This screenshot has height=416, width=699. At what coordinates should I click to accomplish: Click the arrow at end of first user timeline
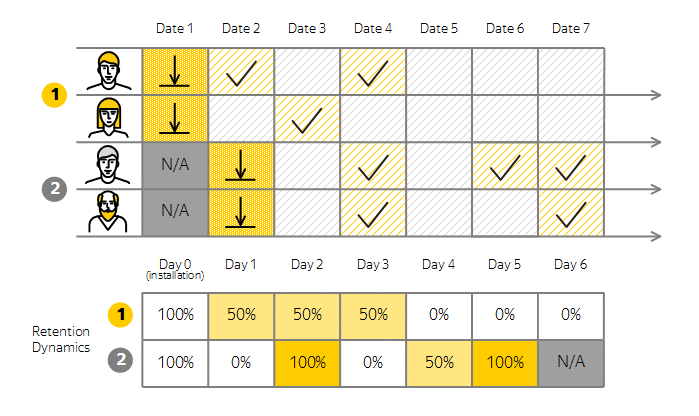pos(656,95)
